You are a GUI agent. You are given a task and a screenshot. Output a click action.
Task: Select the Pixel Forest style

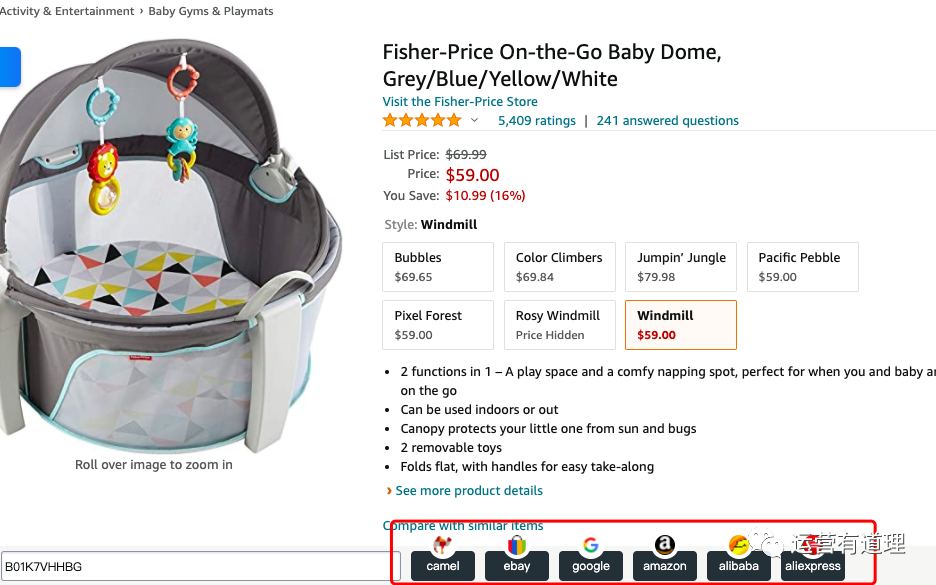pos(438,325)
